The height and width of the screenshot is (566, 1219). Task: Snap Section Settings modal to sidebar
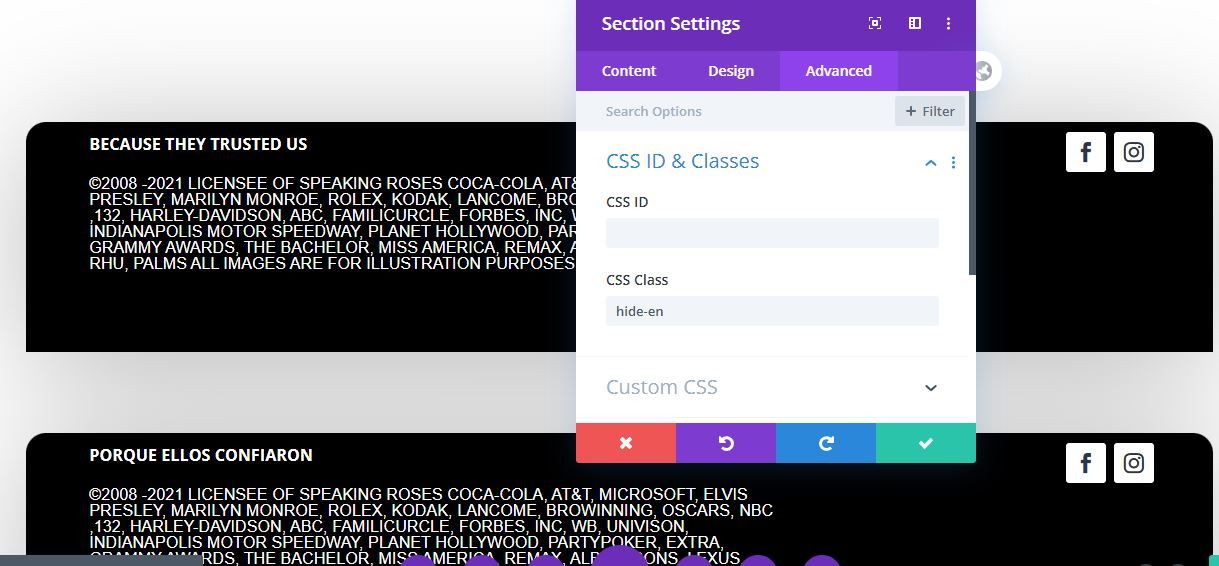pos(914,23)
